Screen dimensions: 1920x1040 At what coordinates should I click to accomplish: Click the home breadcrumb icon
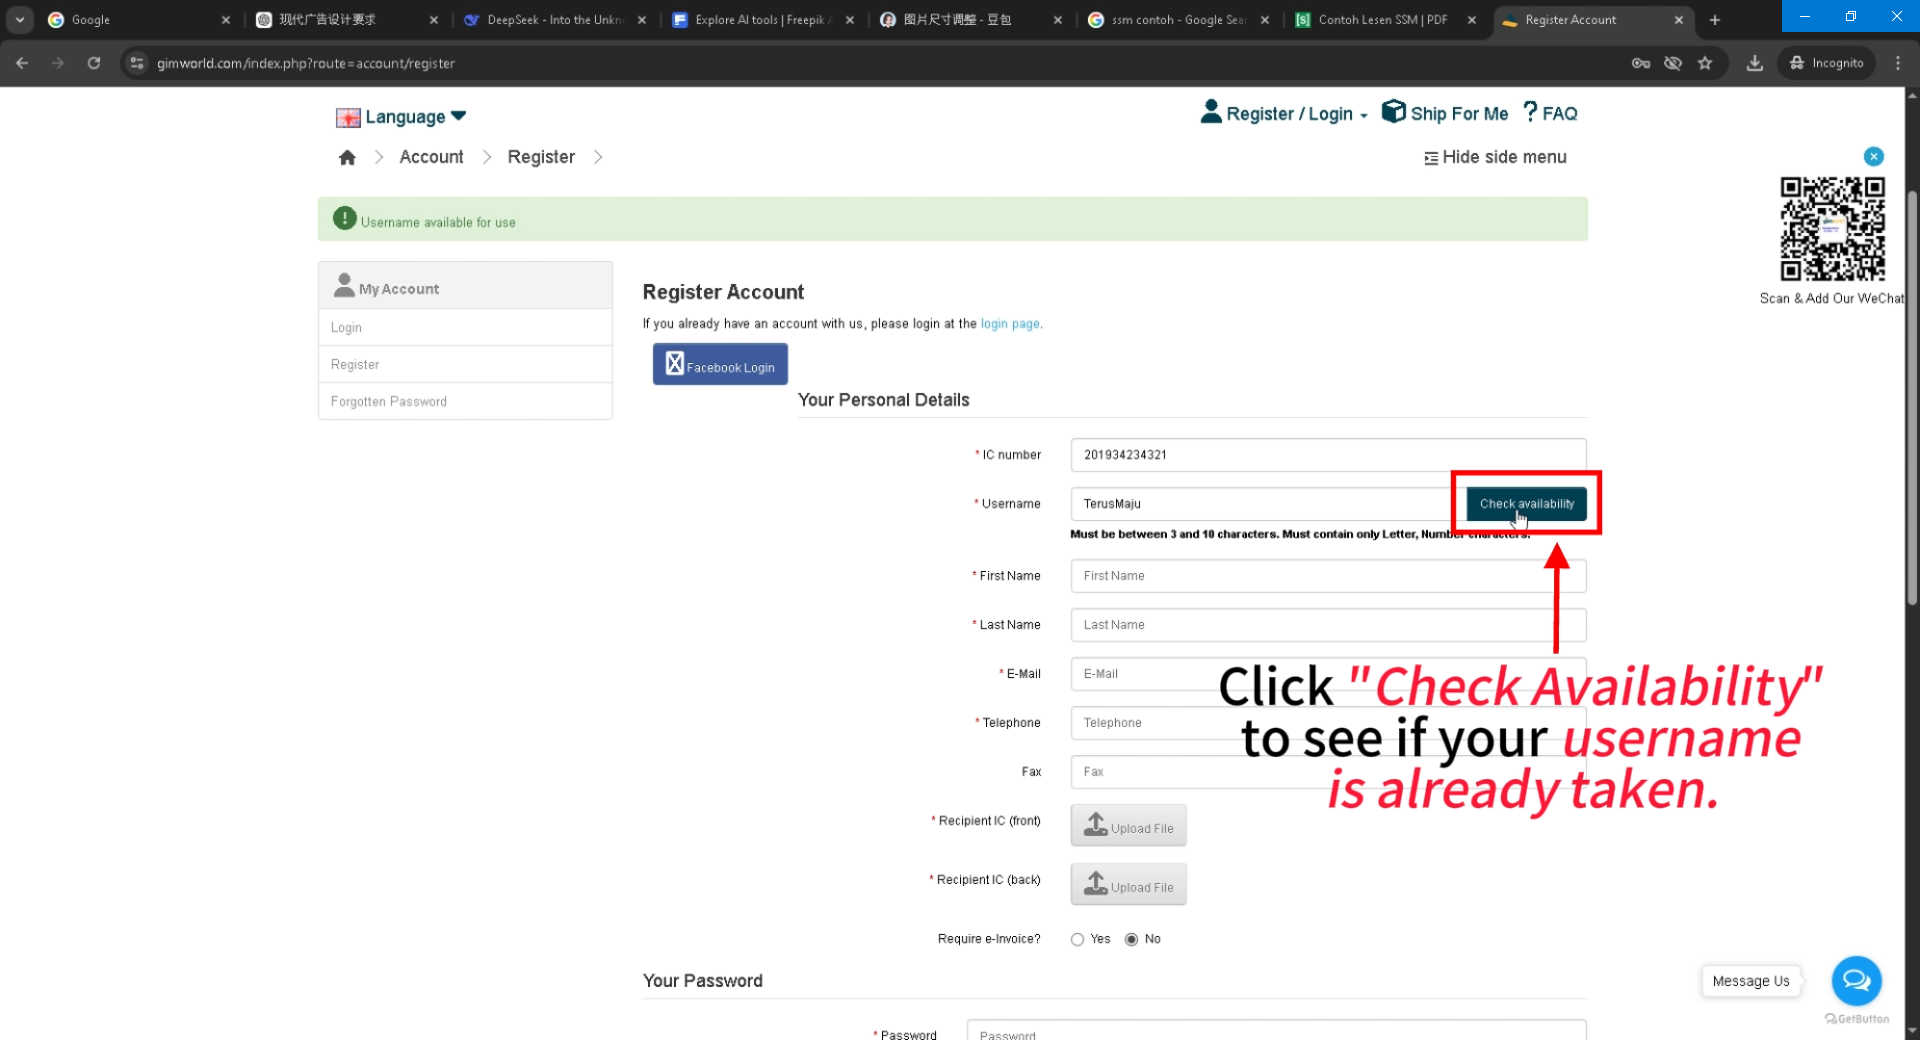coord(347,158)
